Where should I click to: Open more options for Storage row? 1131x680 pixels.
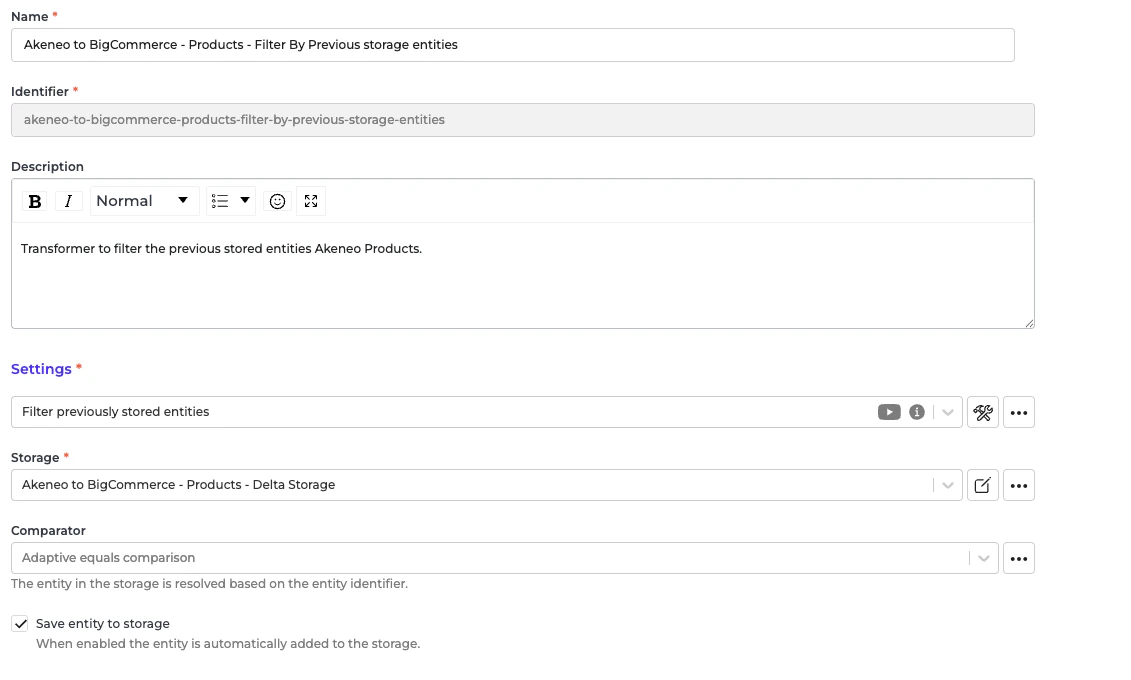coord(1018,485)
